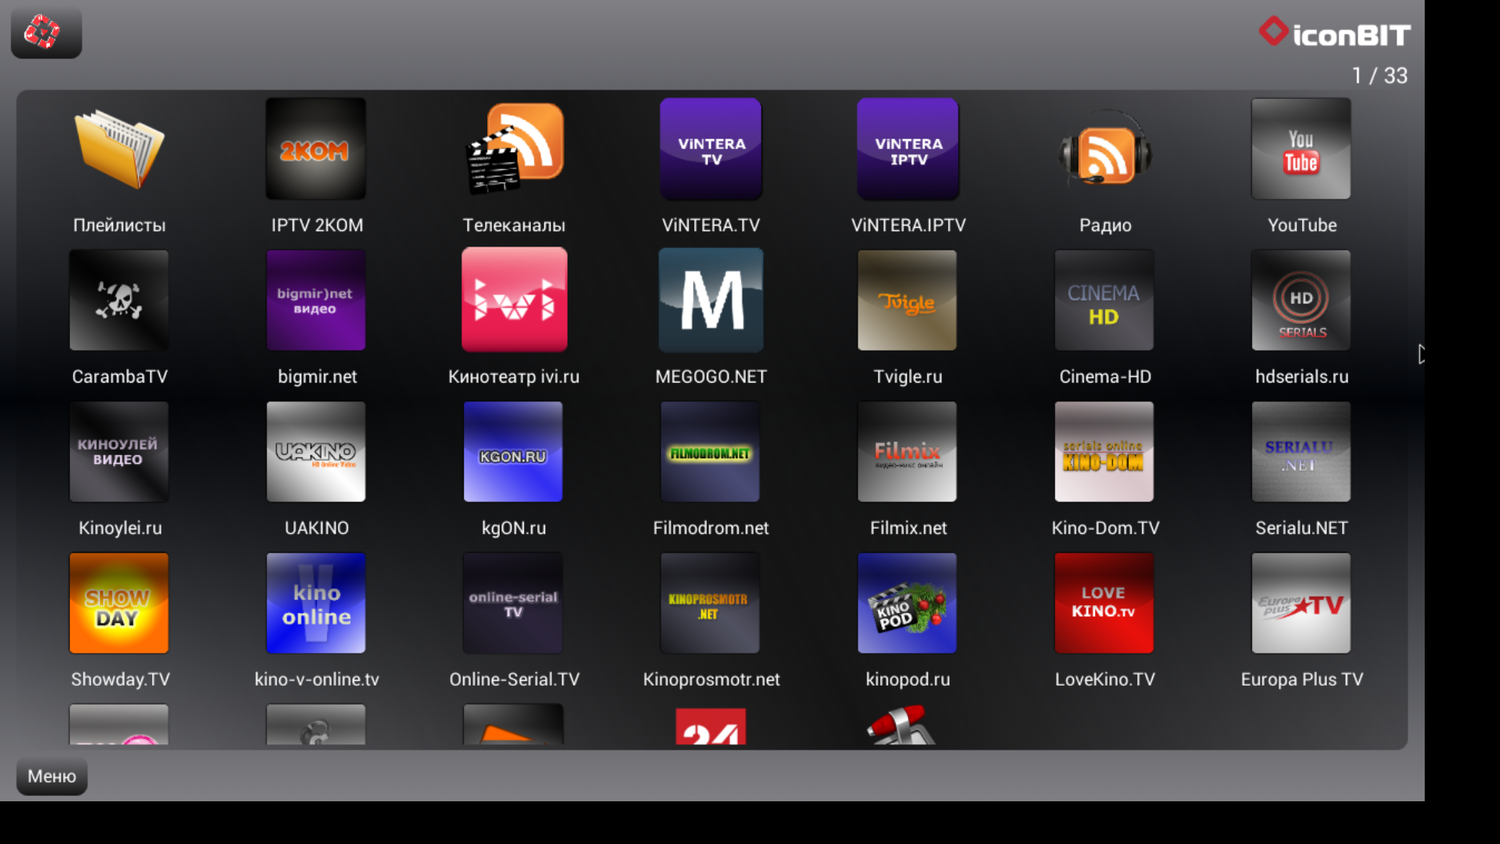The height and width of the screenshot is (844, 1500).
Task: Open the partially visible red 24 icon
Action: click(711, 727)
